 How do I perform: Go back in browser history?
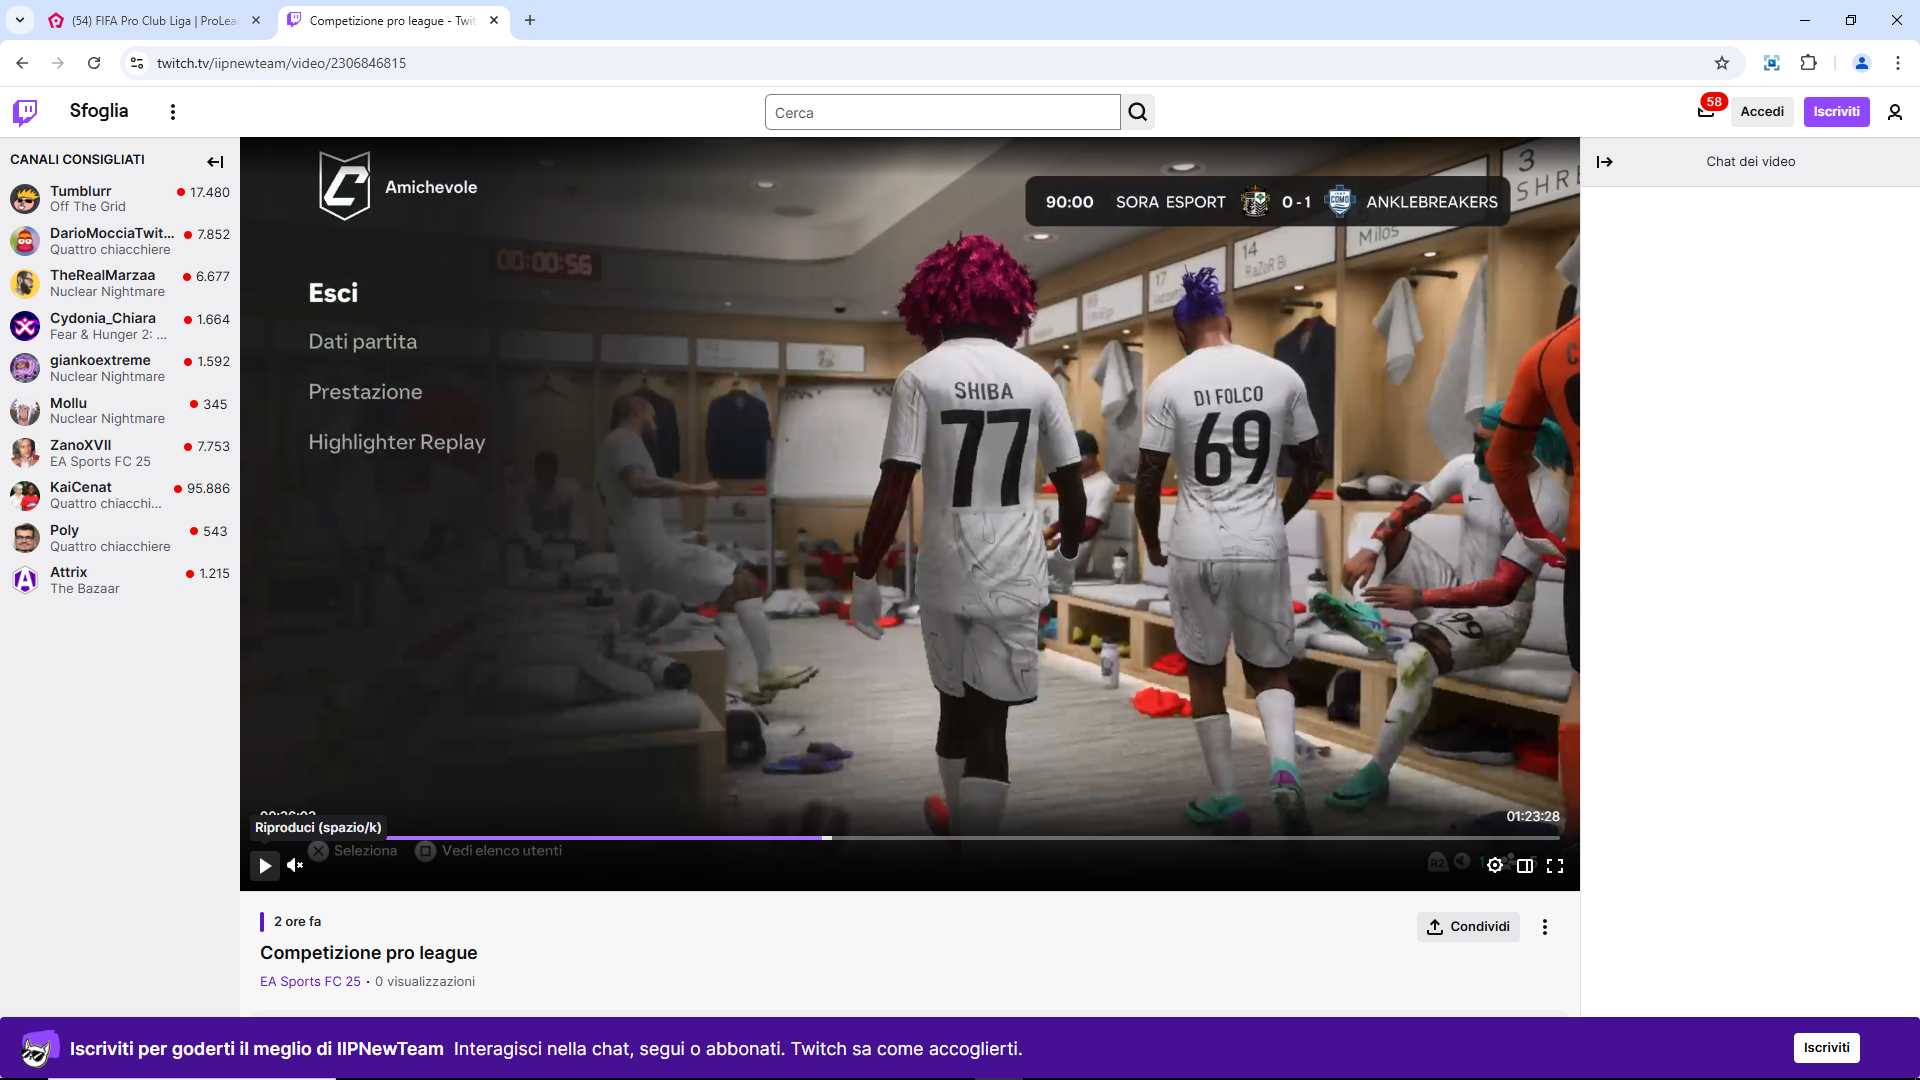tap(22, 63)
